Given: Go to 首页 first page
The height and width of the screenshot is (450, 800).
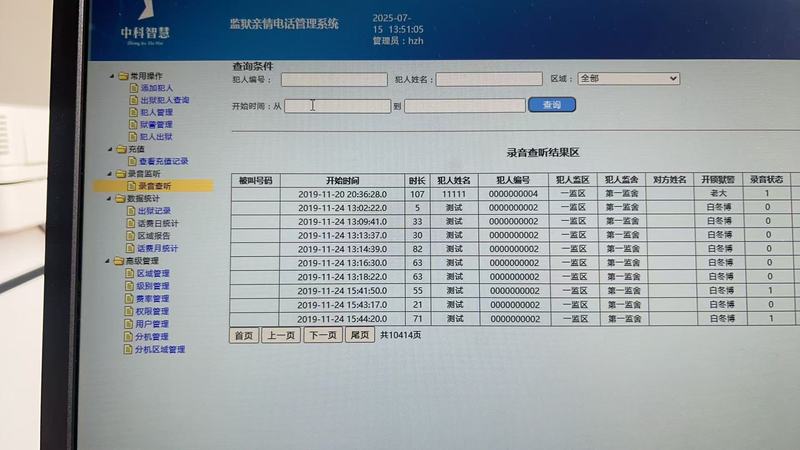Looking at the screenshot, I should pyautogui.click(x=244, y=335).
